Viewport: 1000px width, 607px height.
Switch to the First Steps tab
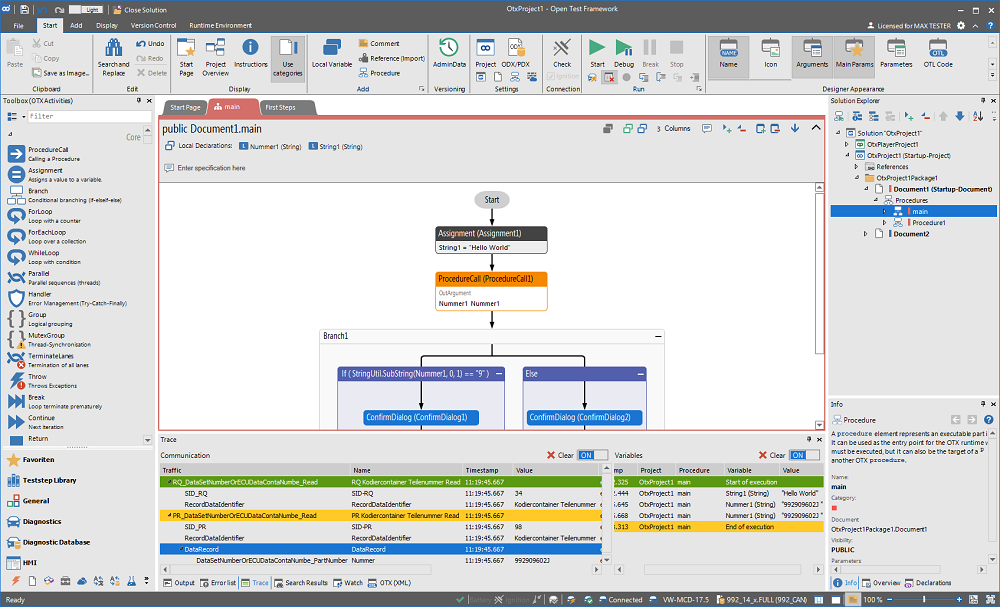[x=280, y=107]
